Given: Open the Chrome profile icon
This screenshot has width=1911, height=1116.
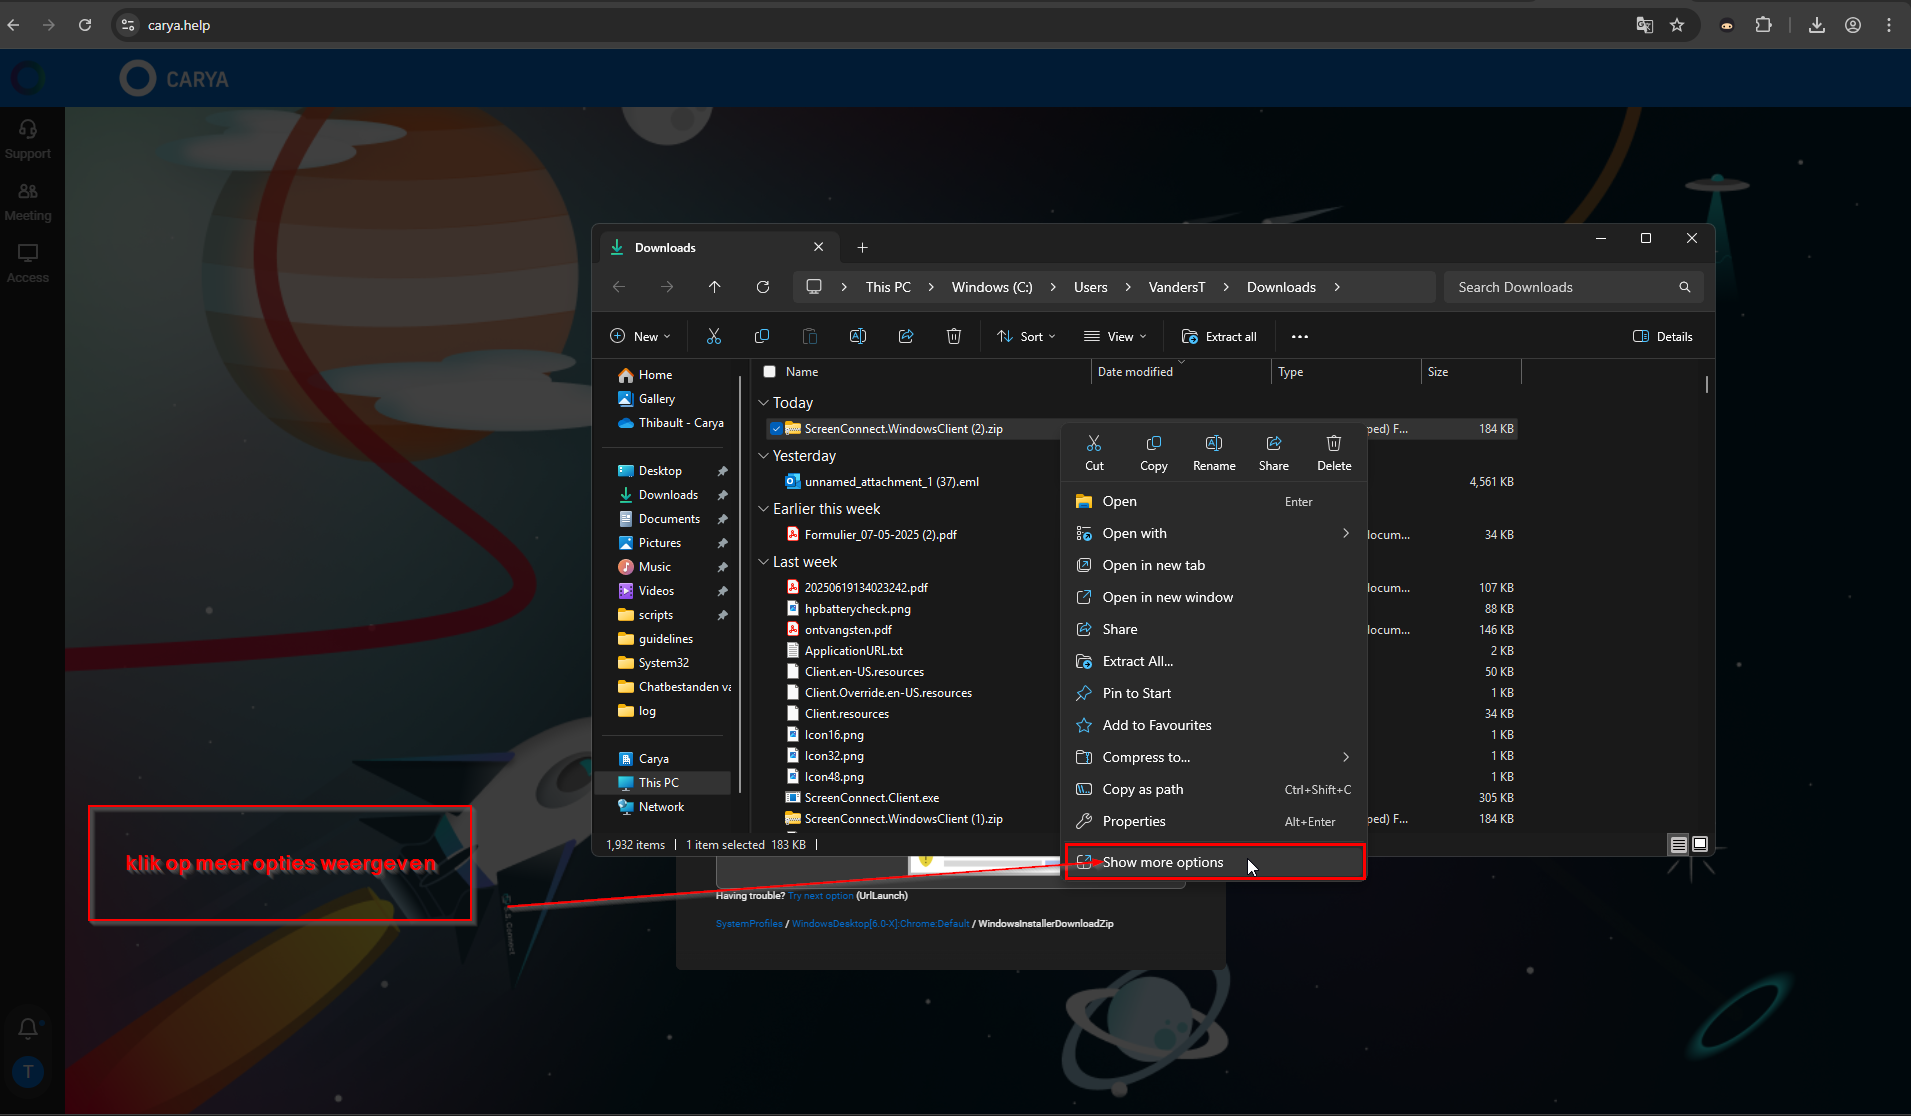Looking at the screenshot, I should (x=1853, y=25).
